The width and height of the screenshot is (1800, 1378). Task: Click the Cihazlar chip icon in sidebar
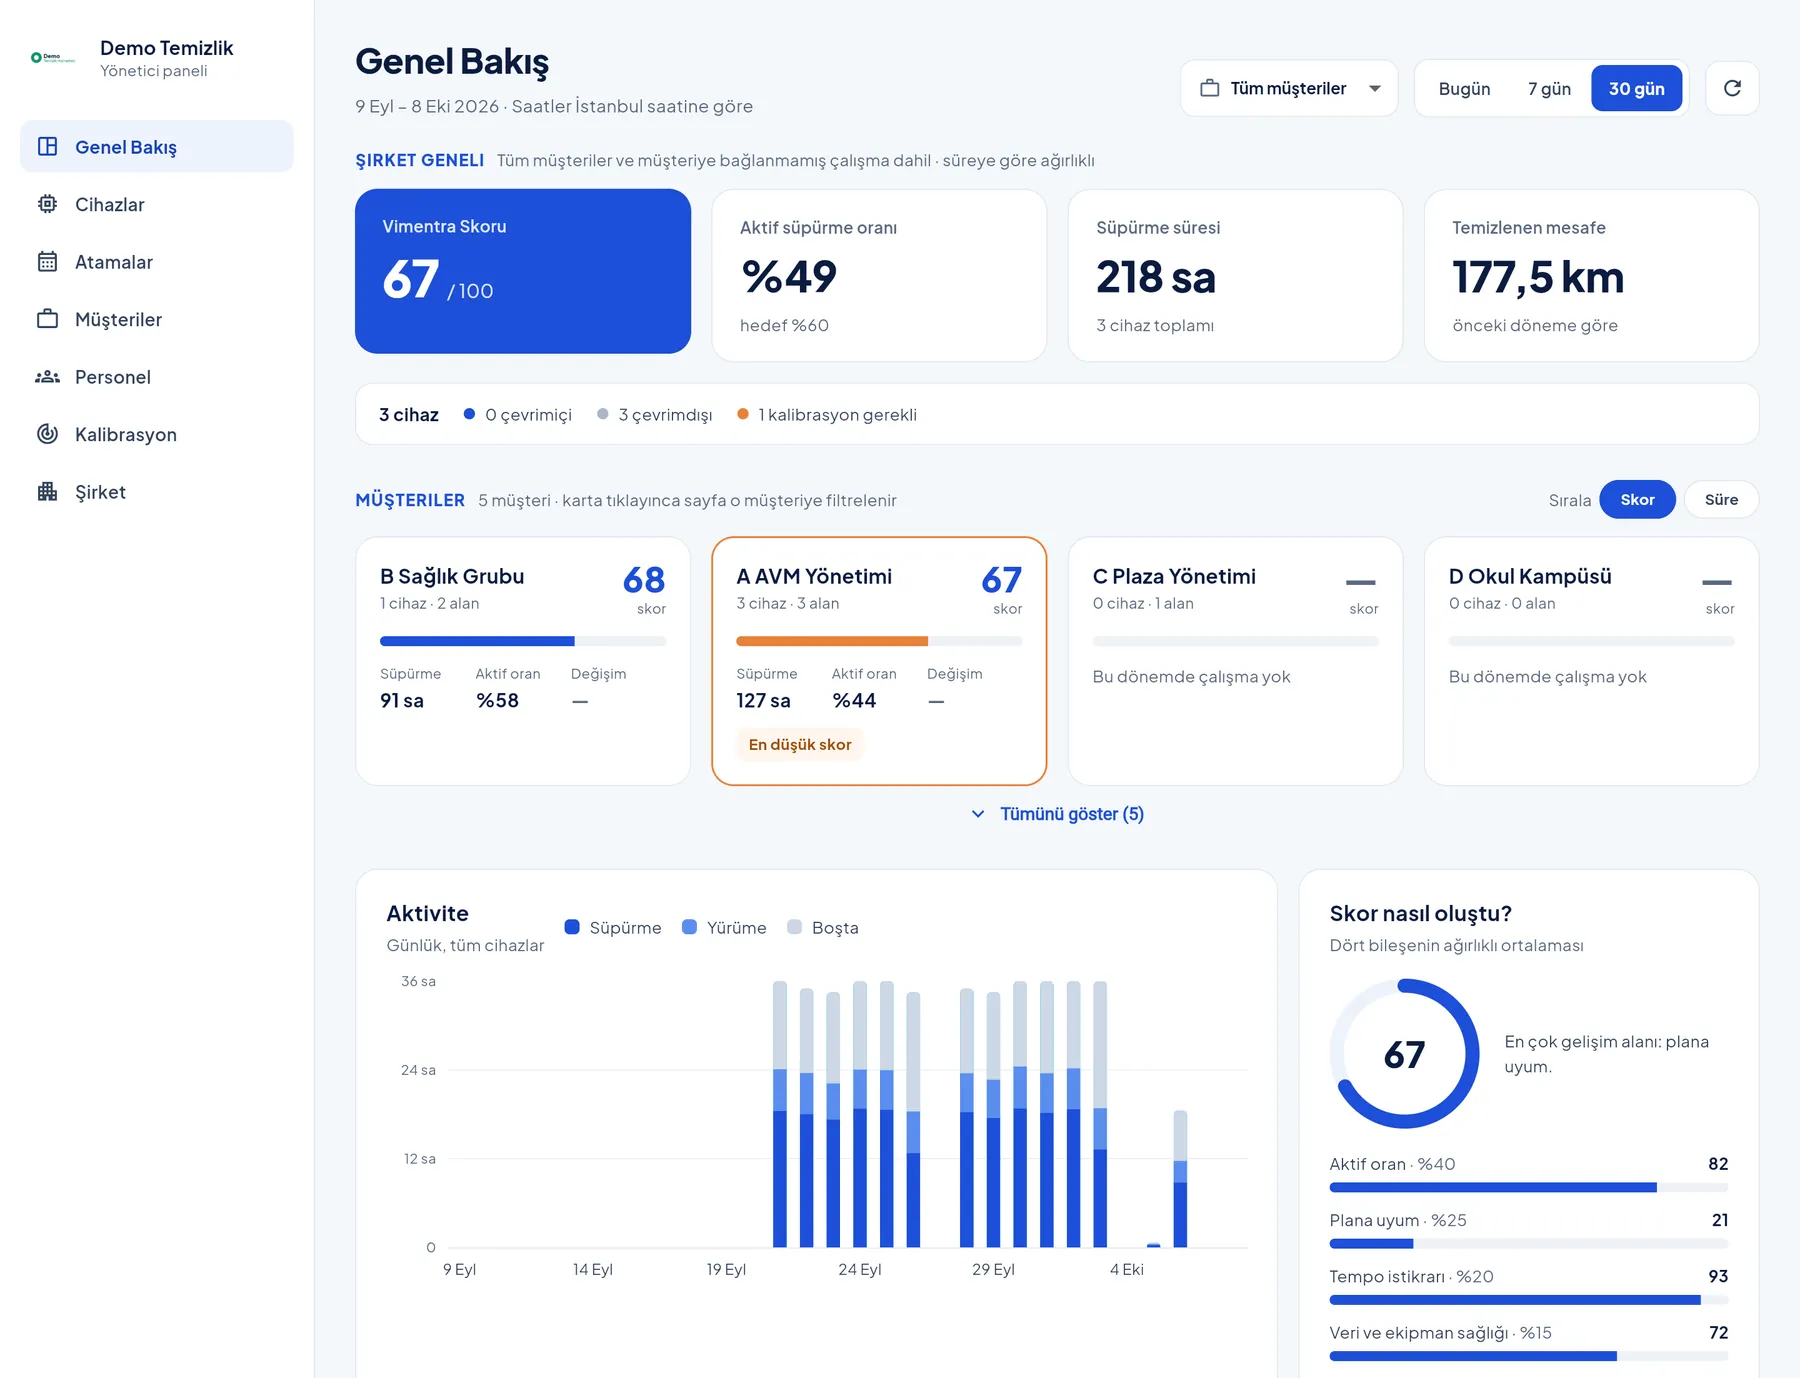point(47,204)
